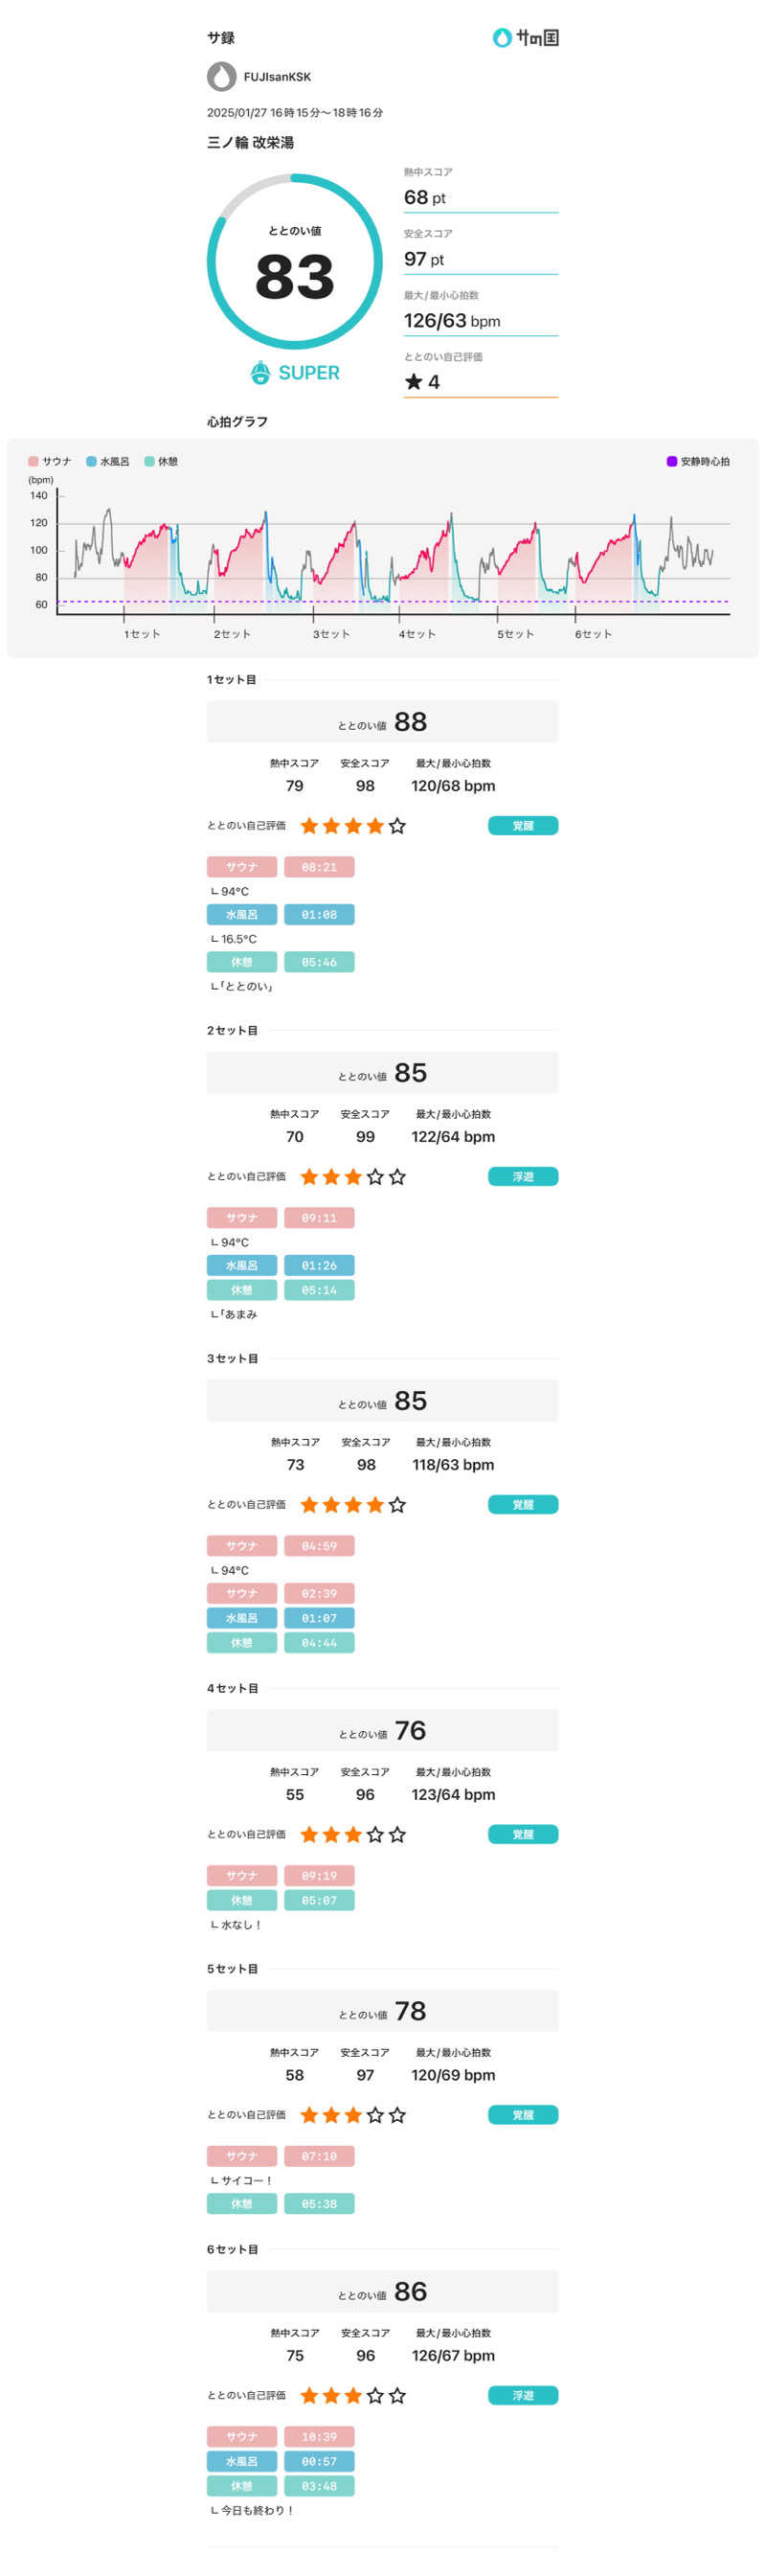Click the first star in 6セット目 rating
The height and width of the screenshot is (2576, 766).
point(309,2396)
